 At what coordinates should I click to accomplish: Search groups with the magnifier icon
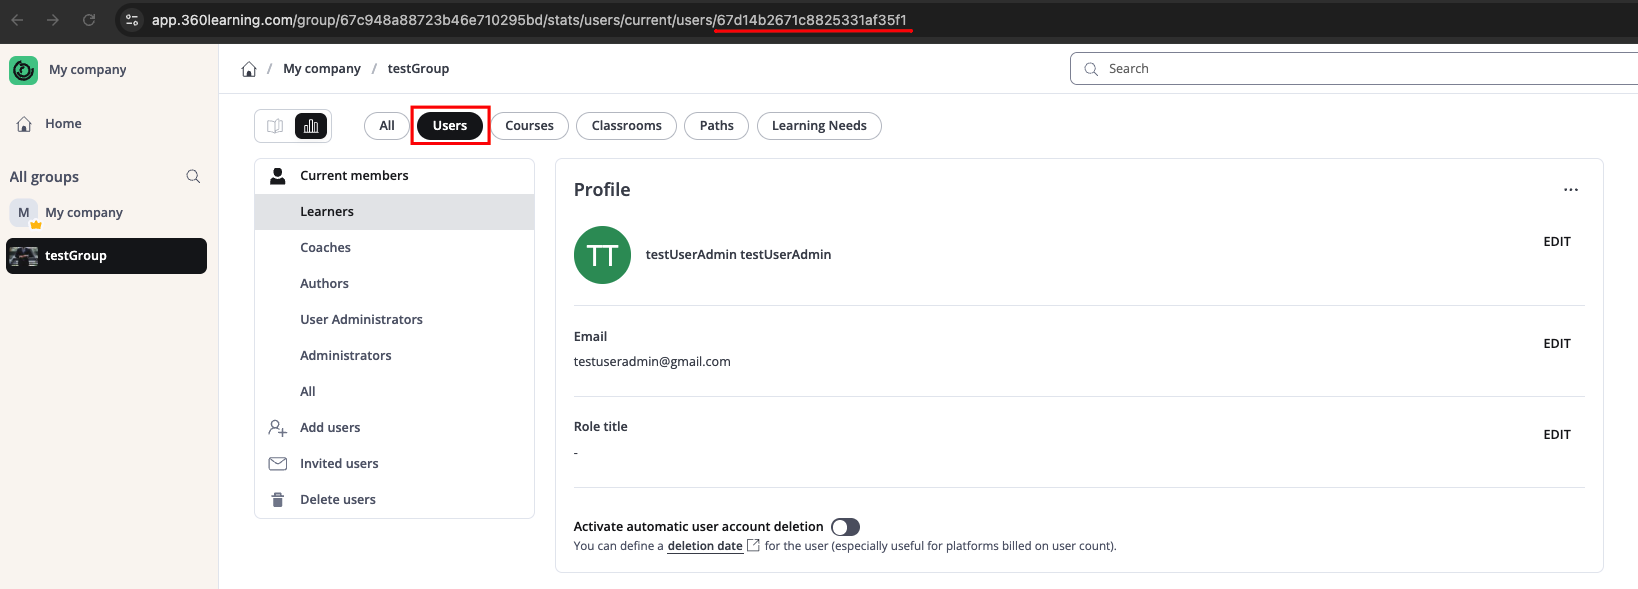pos(193,177)
